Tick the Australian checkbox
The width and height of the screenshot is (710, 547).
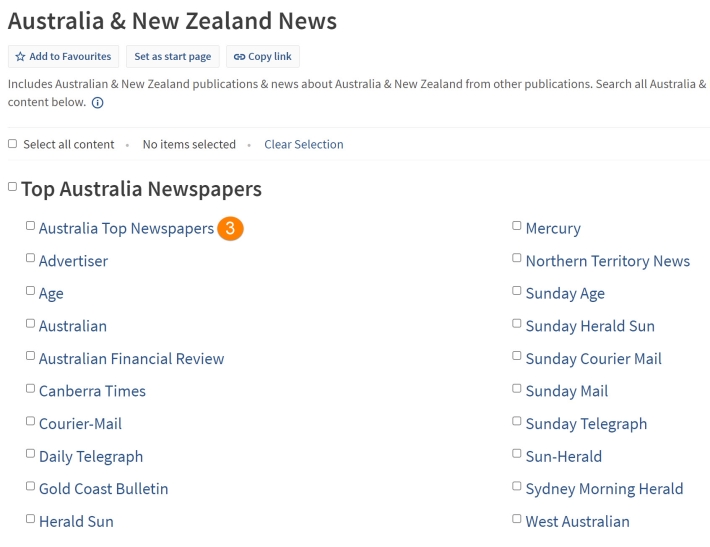(x=30, y=323)
